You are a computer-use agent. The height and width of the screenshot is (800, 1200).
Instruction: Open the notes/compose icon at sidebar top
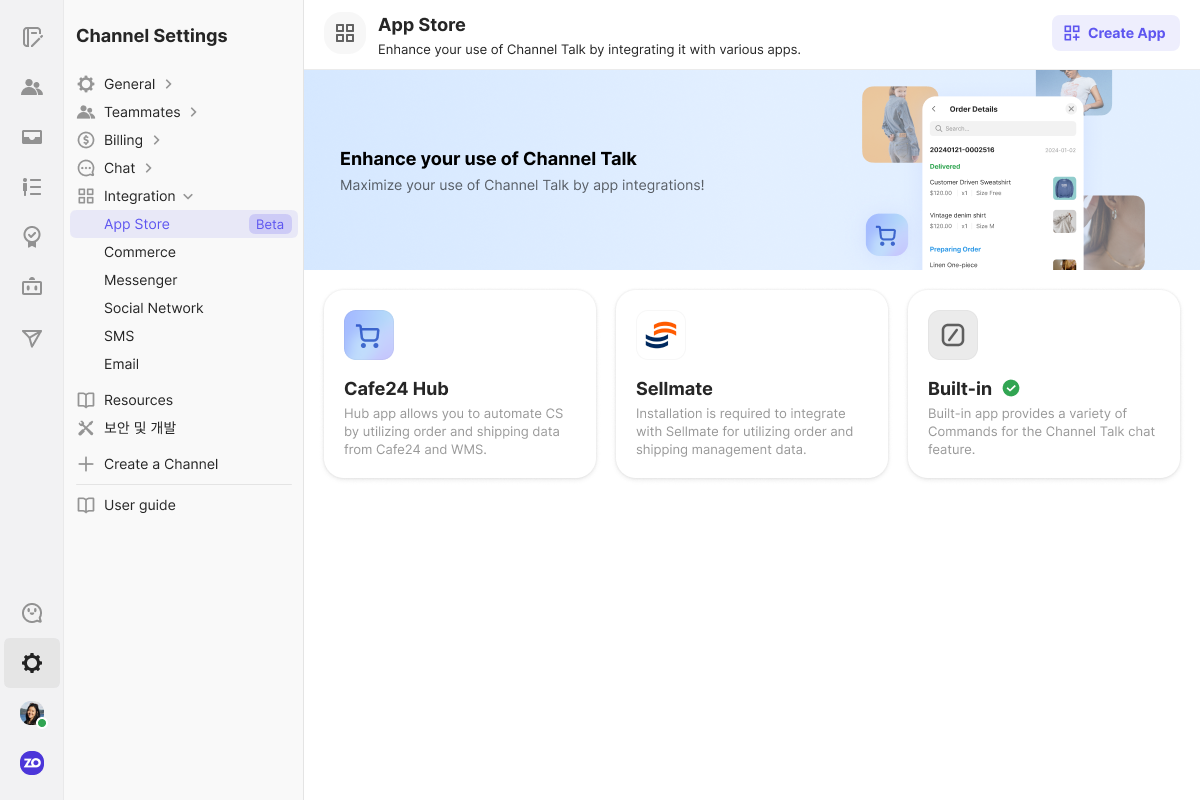[x=32, y=37]
